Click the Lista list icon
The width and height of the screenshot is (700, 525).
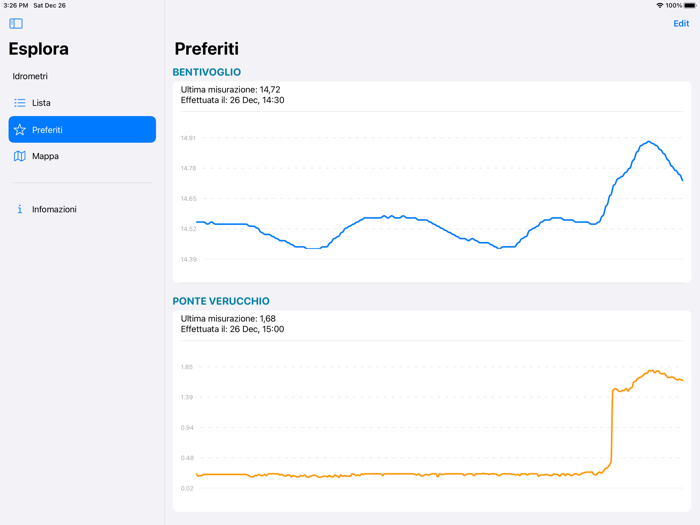(x=19, y=103)
